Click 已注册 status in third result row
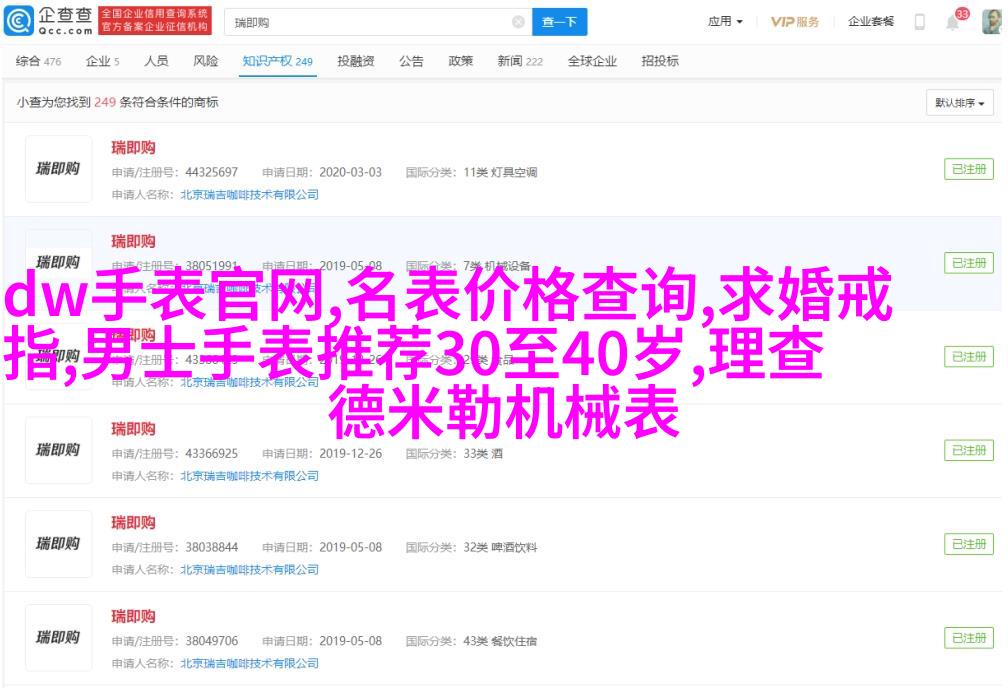The image size is (1008, 692). [969, 357]
